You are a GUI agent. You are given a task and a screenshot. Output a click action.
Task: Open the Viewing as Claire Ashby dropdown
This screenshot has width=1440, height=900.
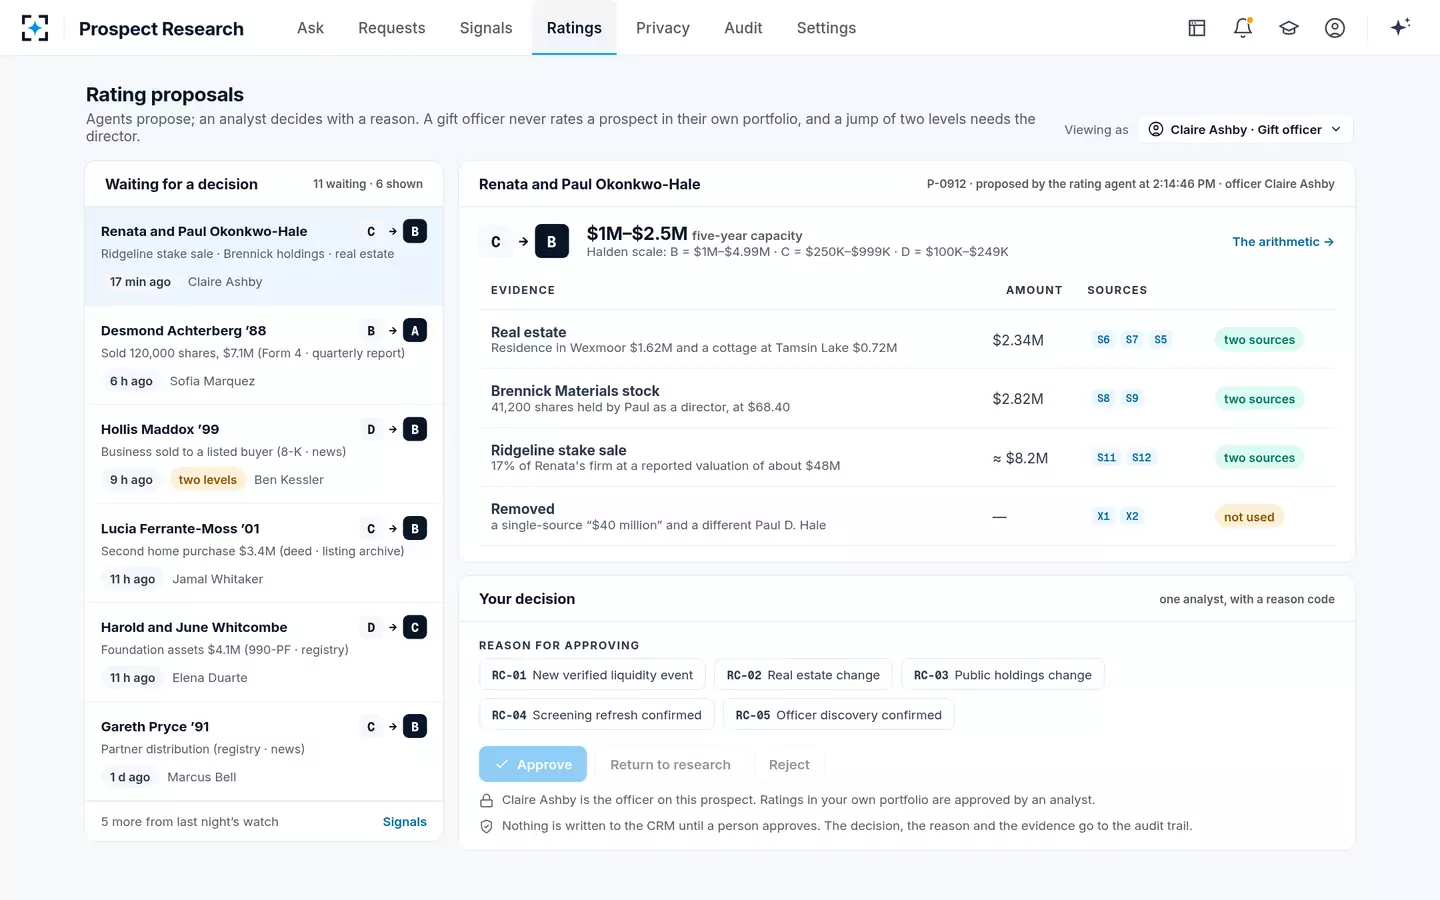click(1246, 130)
